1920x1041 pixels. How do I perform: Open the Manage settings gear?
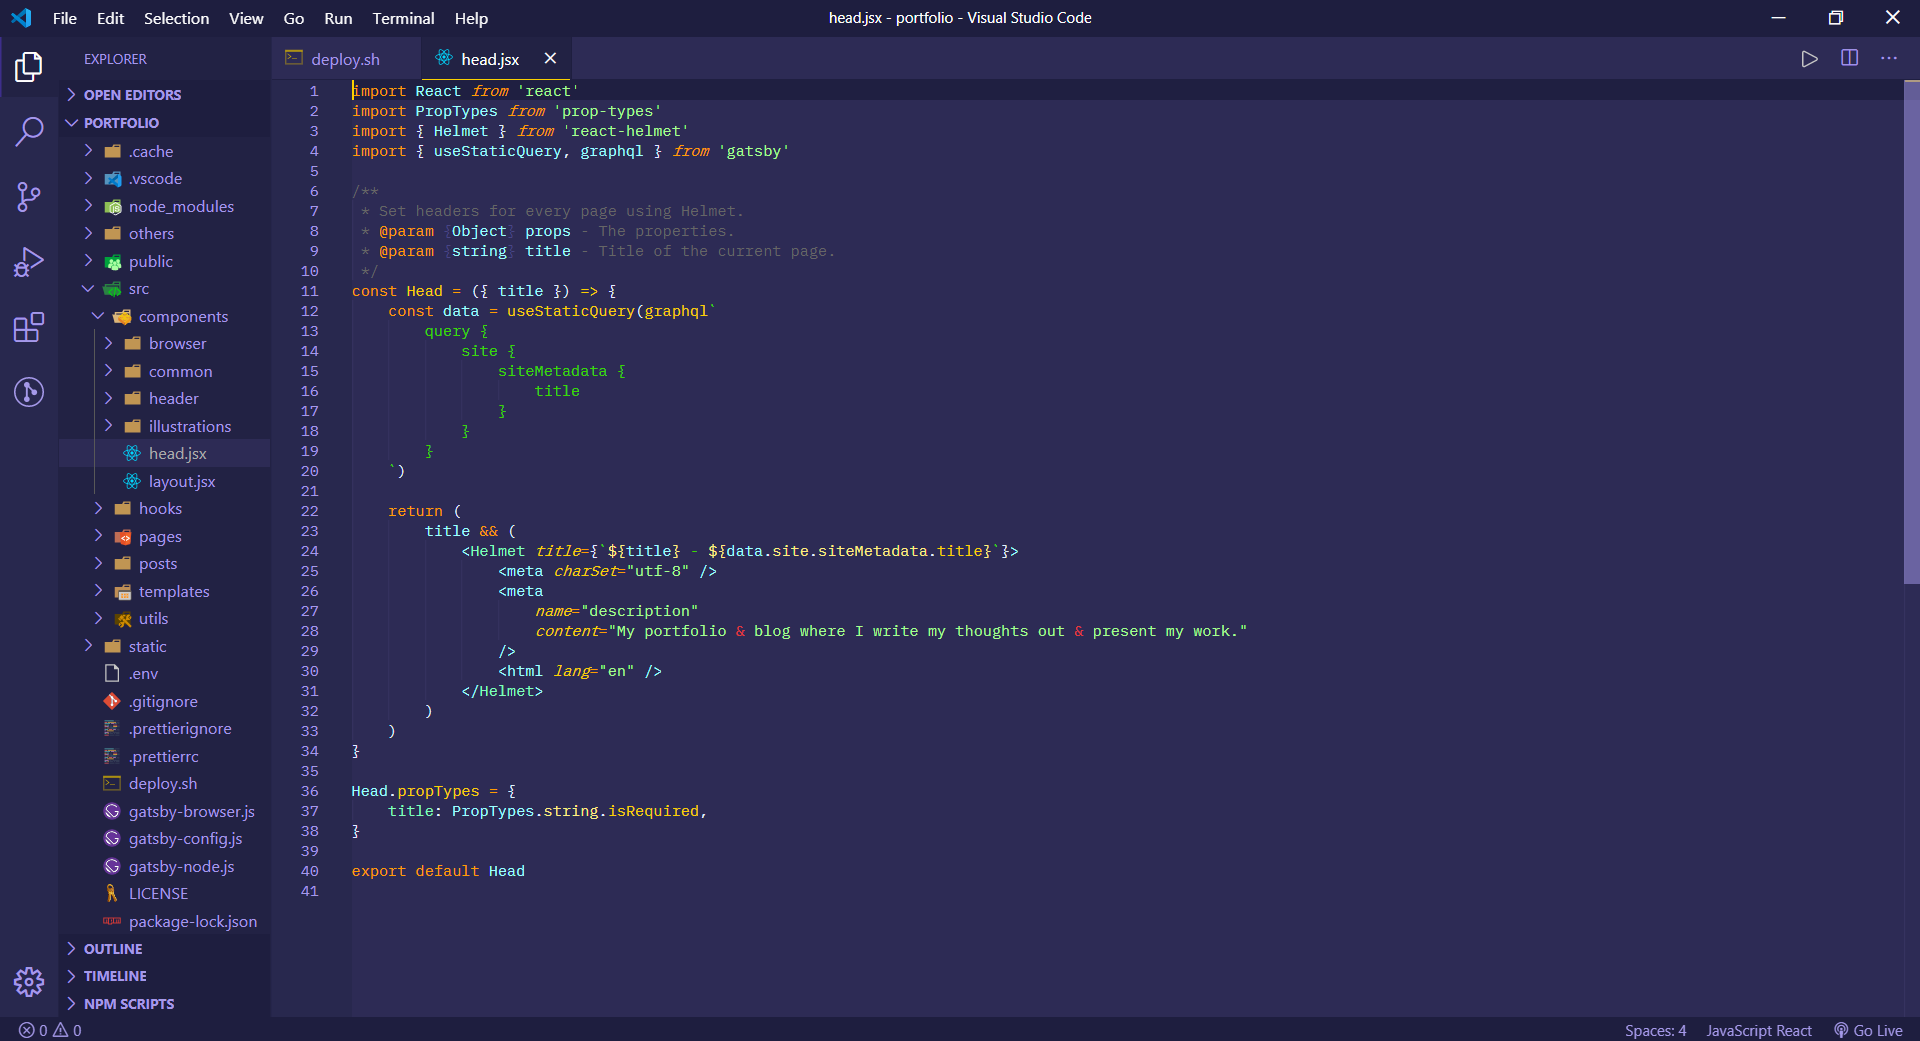pos(29,982)
